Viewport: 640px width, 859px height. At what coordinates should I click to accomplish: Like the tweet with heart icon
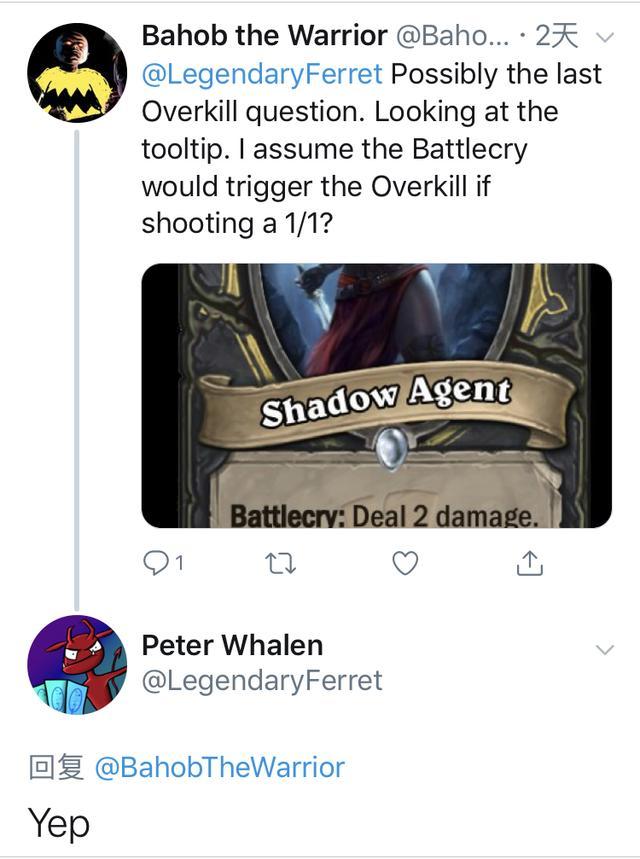(x=404, y=564)
